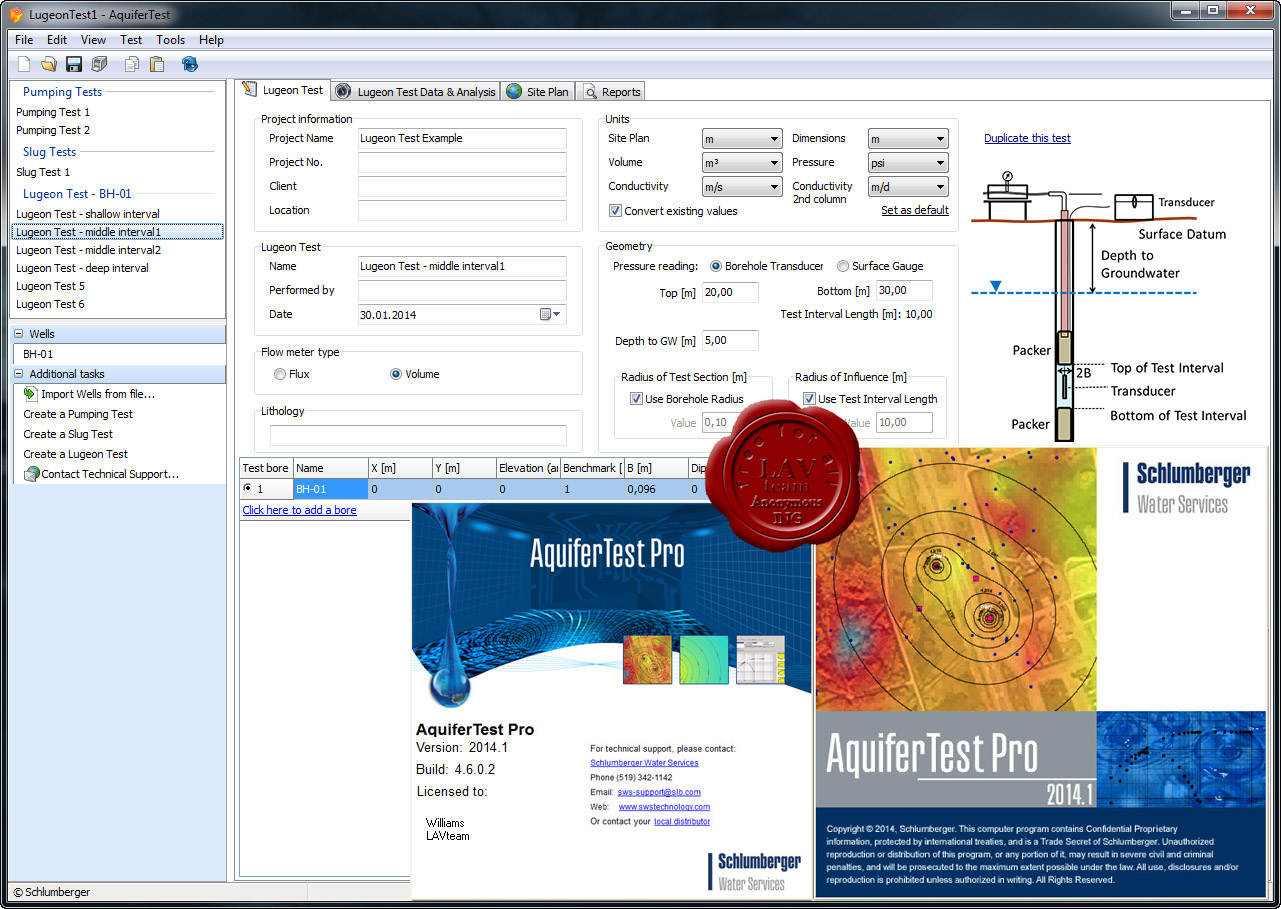Select BH-01 under Wells
This screenshot has width=1281, height=909.
tap(38, 354)
